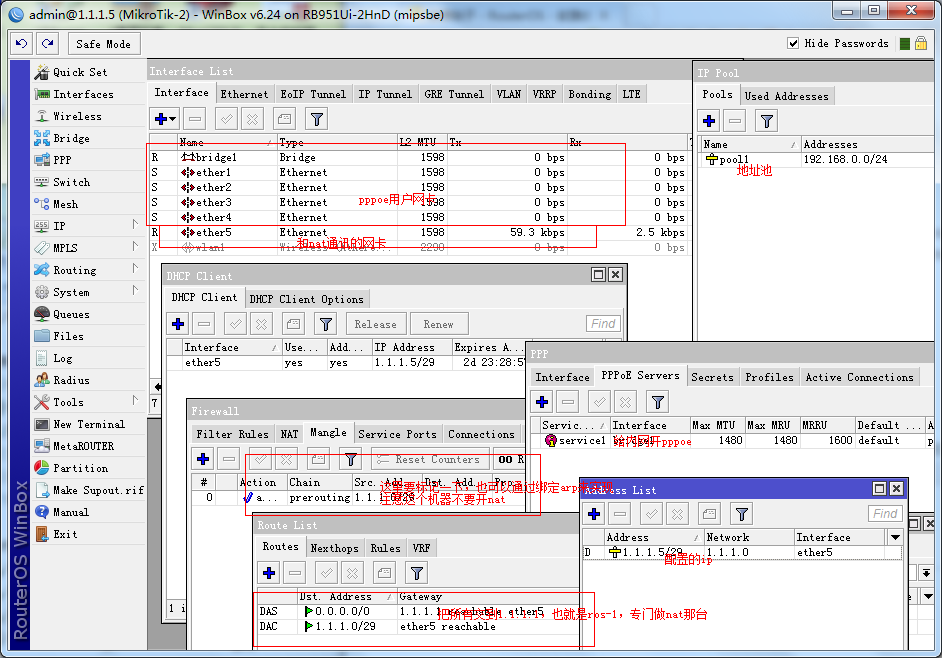This screenshot has height=658, width=942.
Task: Switch to the Ethernet tab
Action: [x=244, y=94]
